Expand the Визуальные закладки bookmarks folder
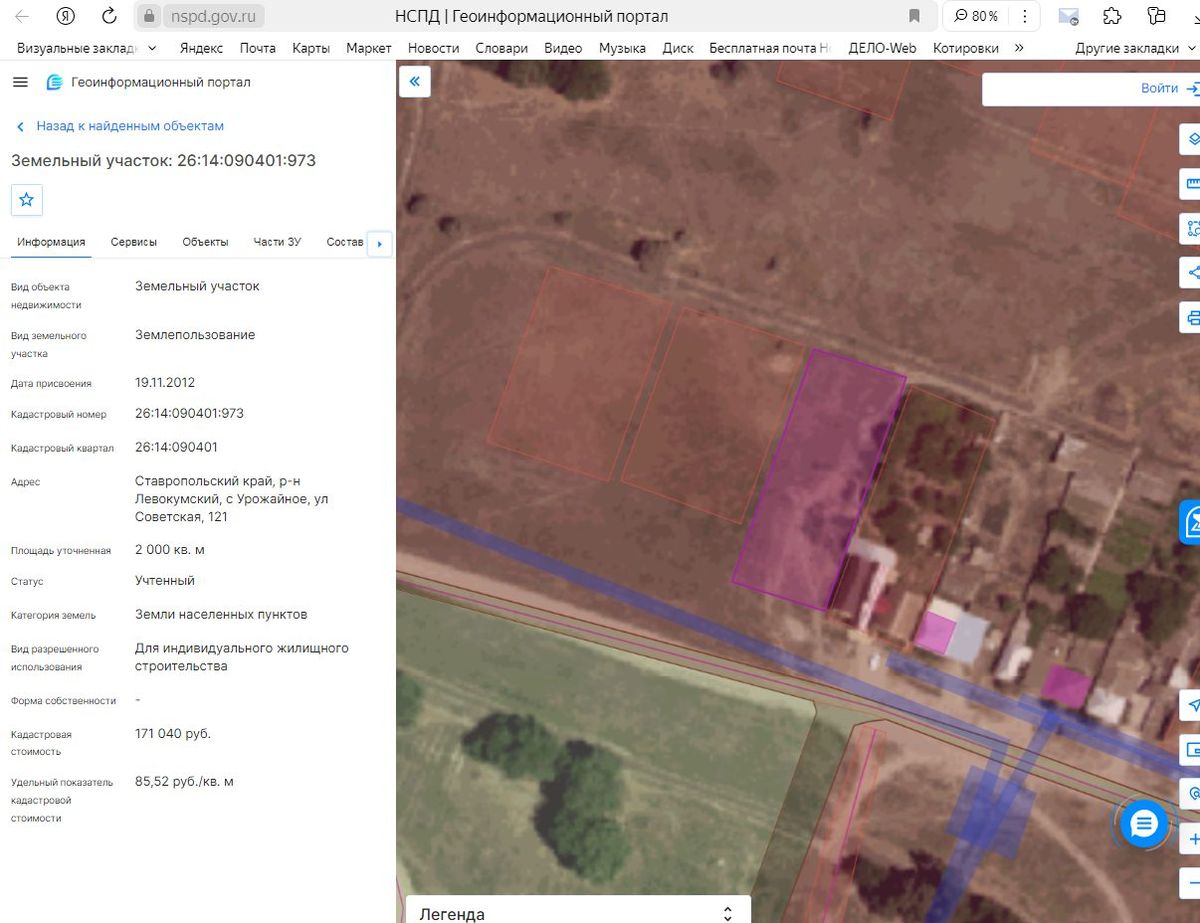 point(87,48)
